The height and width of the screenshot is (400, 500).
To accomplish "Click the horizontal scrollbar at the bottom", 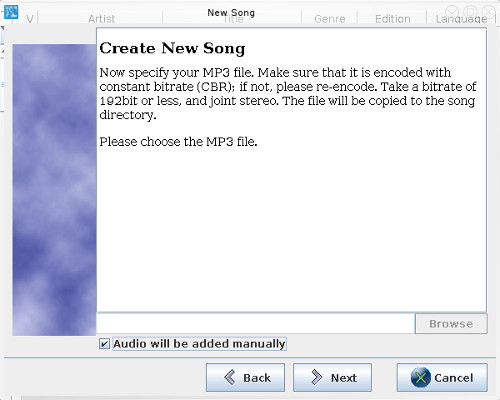I will pos(260,398).
